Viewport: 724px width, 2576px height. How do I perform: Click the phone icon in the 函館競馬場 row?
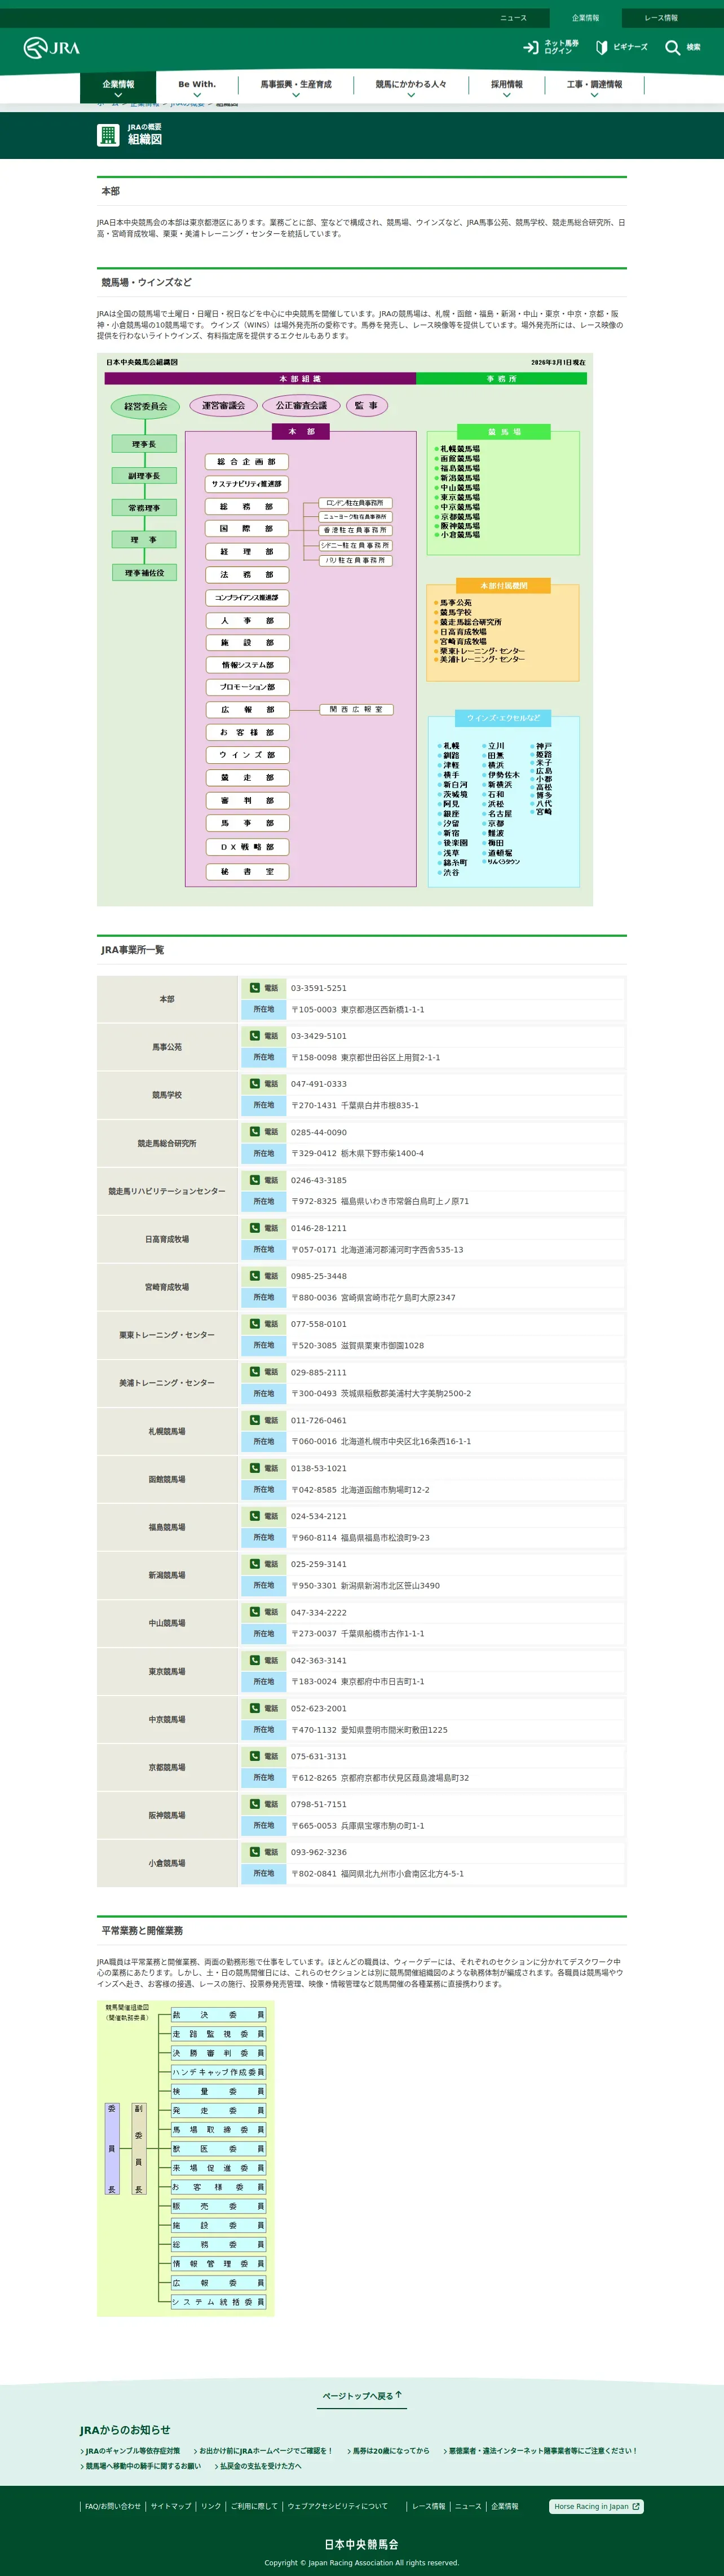(255, 1468)
